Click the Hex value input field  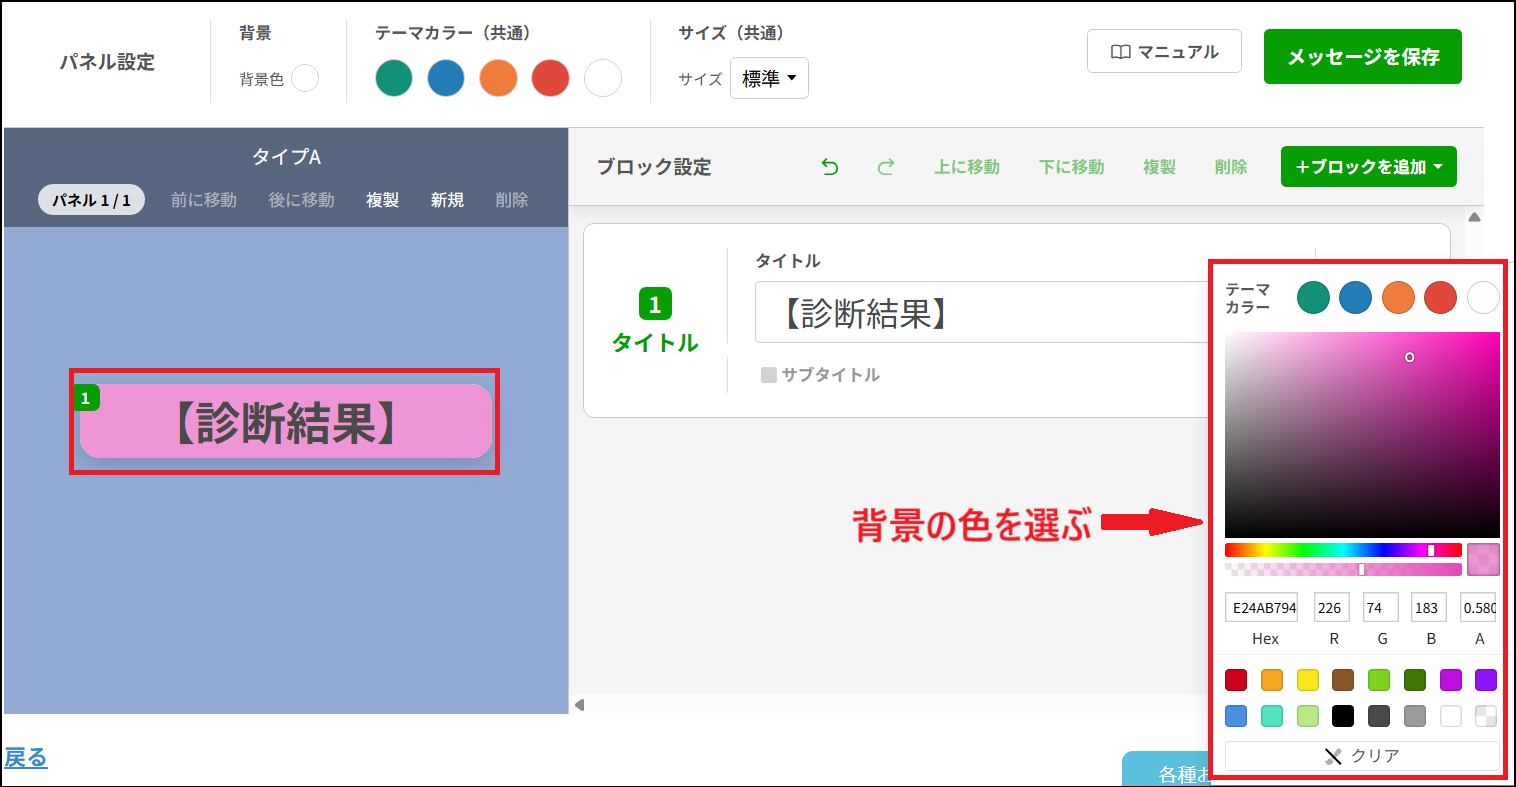tap(1261, 607)
